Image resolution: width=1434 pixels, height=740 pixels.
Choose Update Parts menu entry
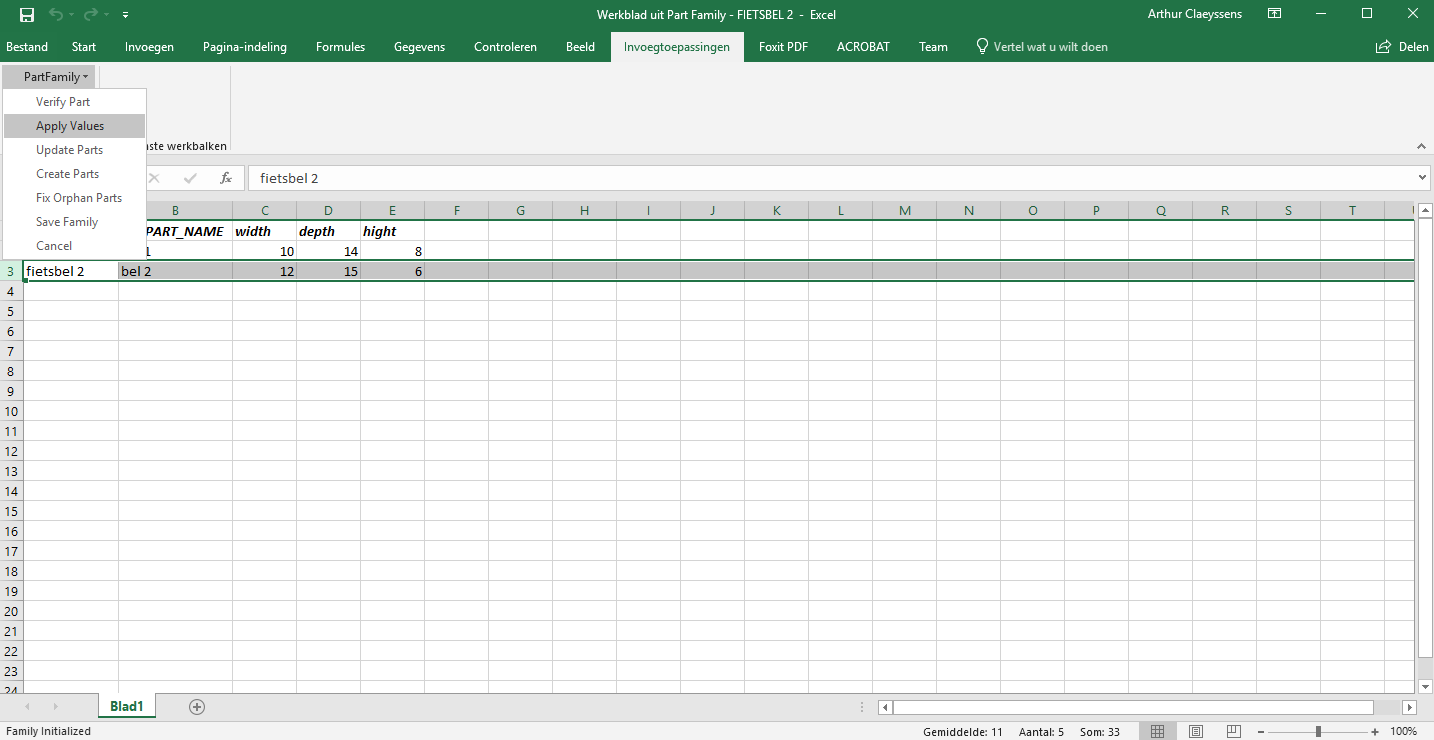pyautogui.click(x=75, y=150)
